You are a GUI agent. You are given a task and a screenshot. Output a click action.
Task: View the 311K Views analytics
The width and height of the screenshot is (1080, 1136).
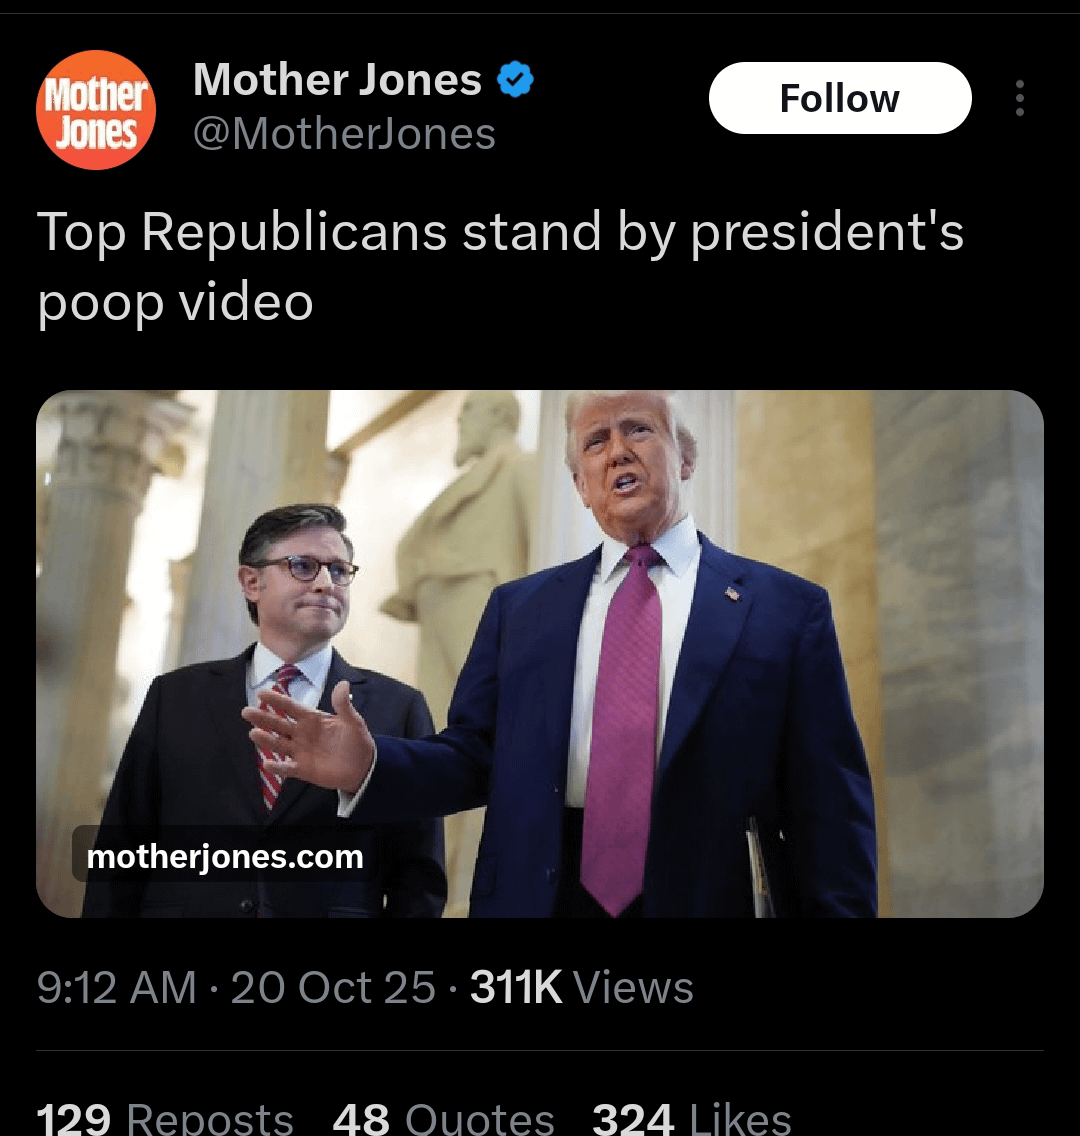coord(581,988)
